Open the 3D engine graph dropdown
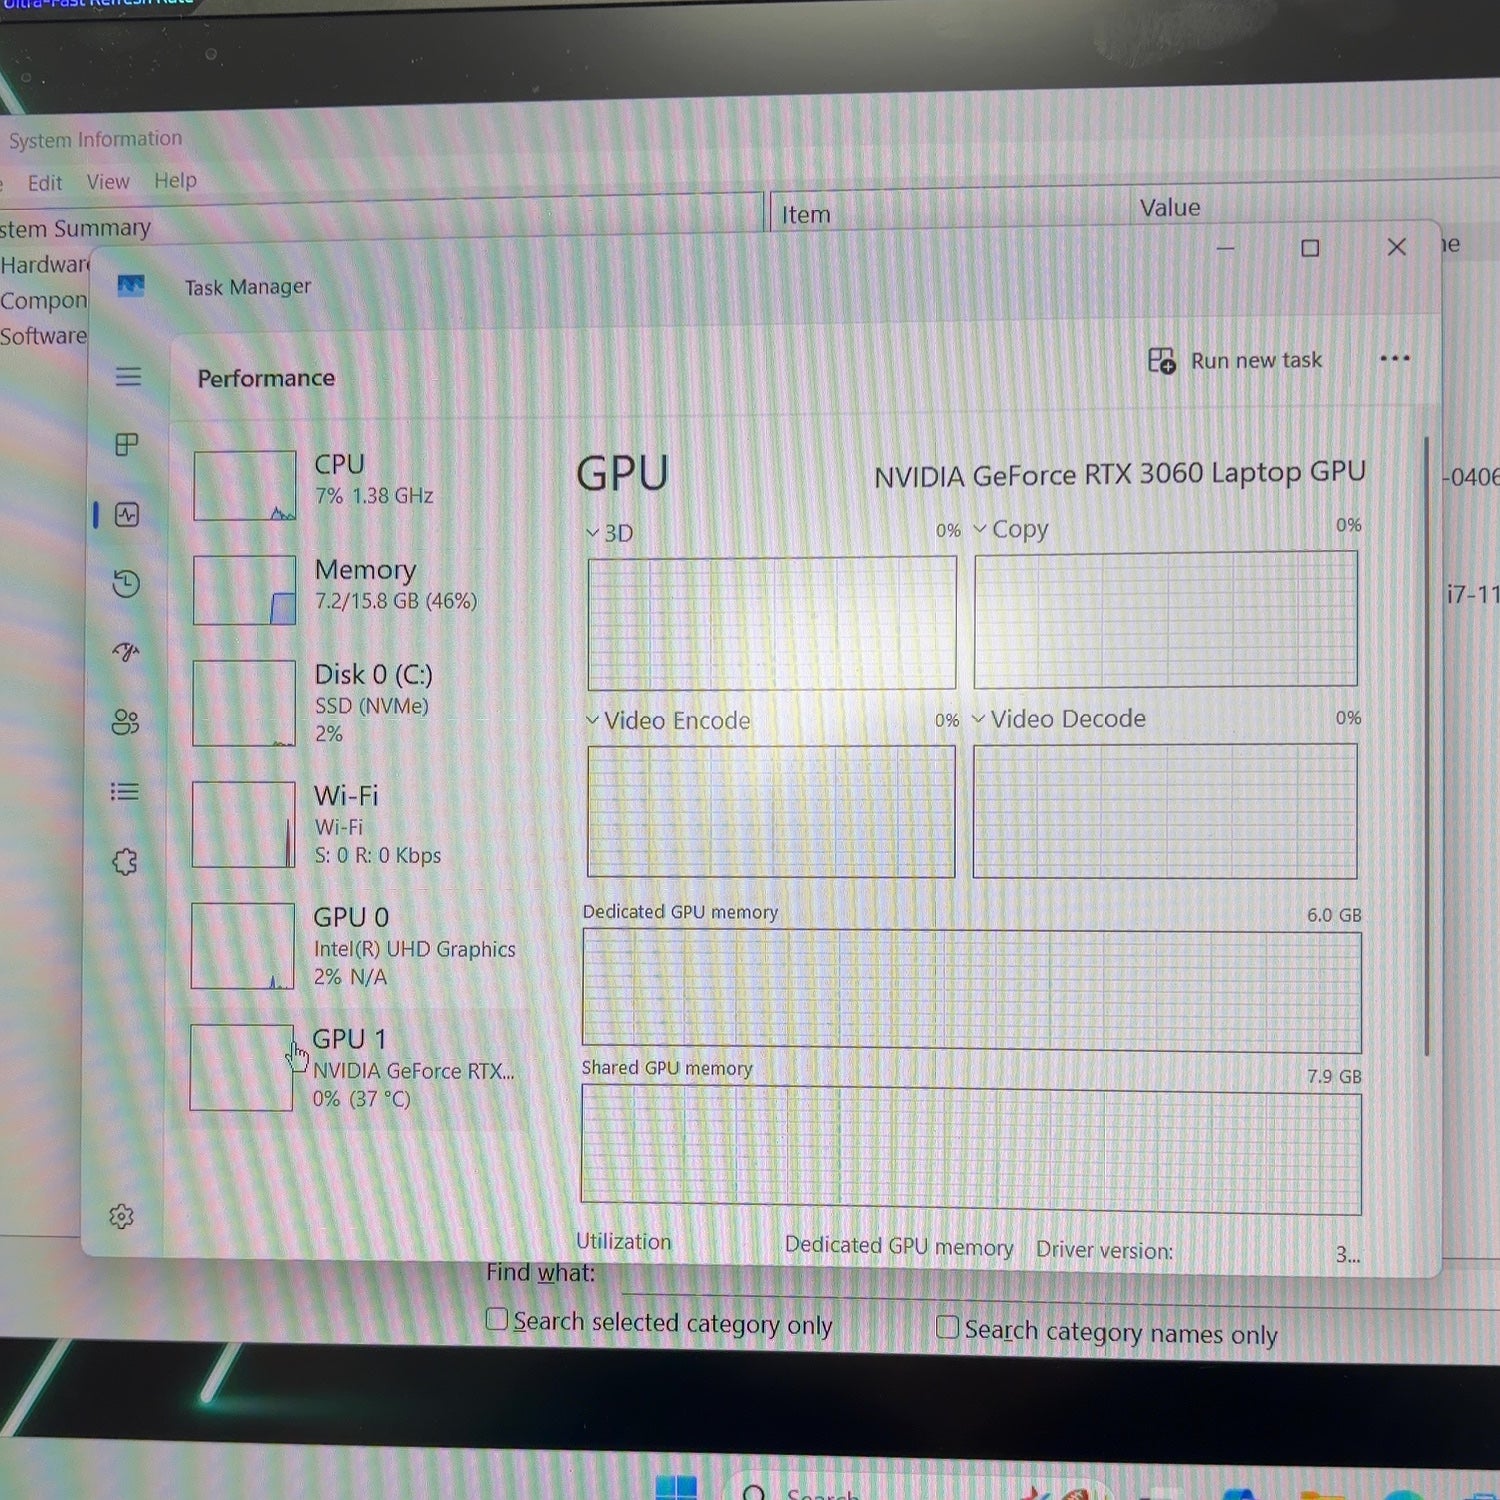 610,533
